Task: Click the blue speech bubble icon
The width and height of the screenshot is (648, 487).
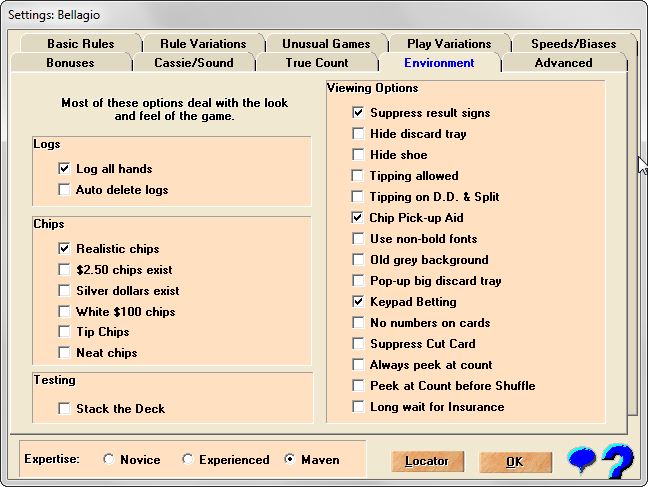Action: click(x=581, y=459)
